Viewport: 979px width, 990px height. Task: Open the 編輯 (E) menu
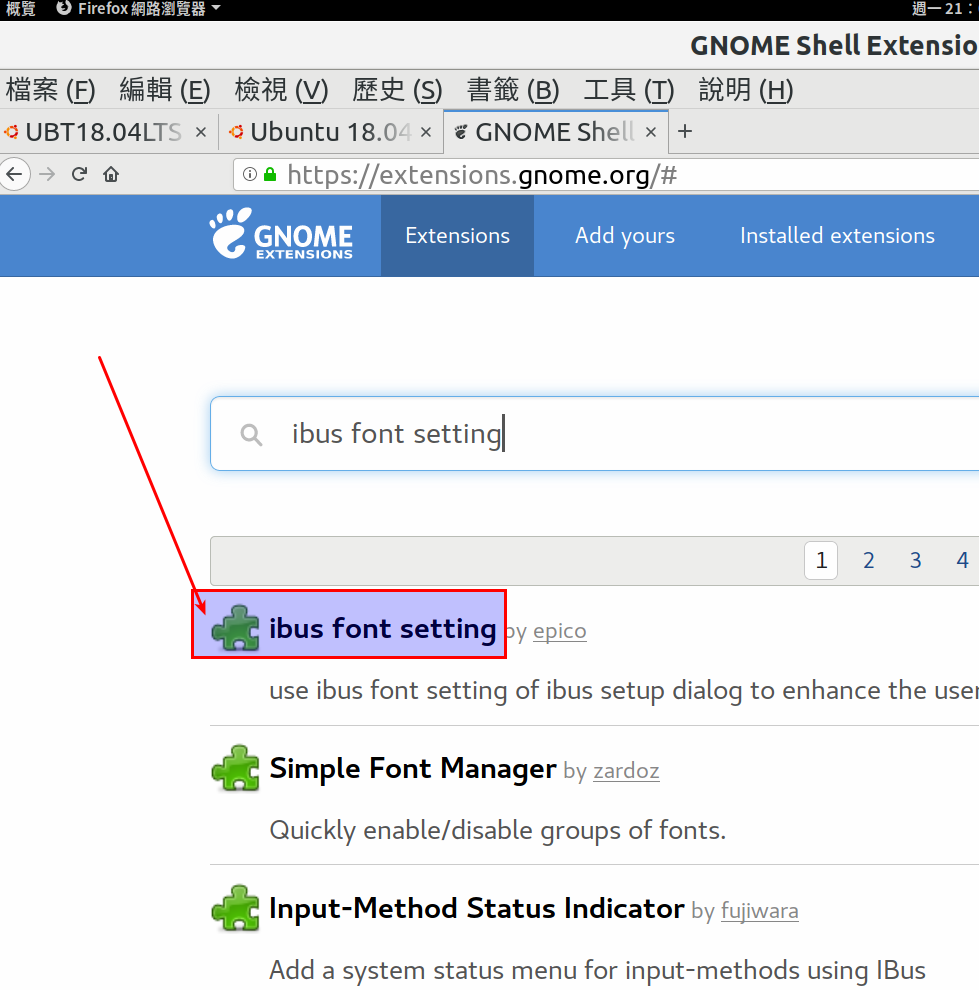click(x=165, y=90)
